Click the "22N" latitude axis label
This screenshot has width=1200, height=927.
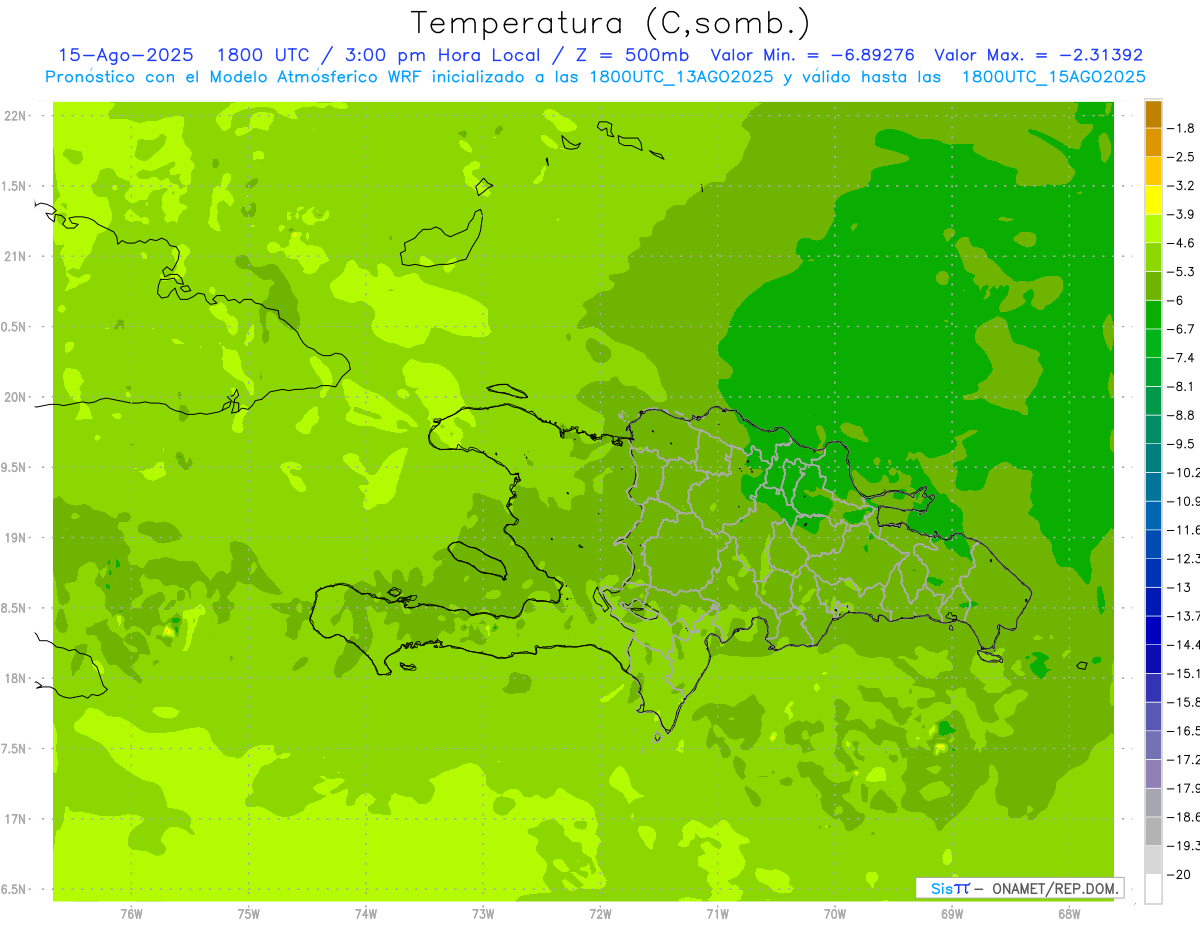[x=16, y=116]
